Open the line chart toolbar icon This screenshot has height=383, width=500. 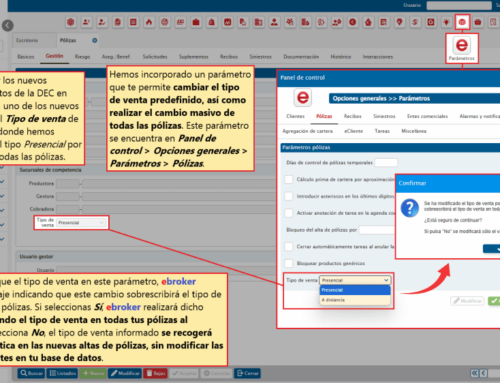tap(227, 22)
